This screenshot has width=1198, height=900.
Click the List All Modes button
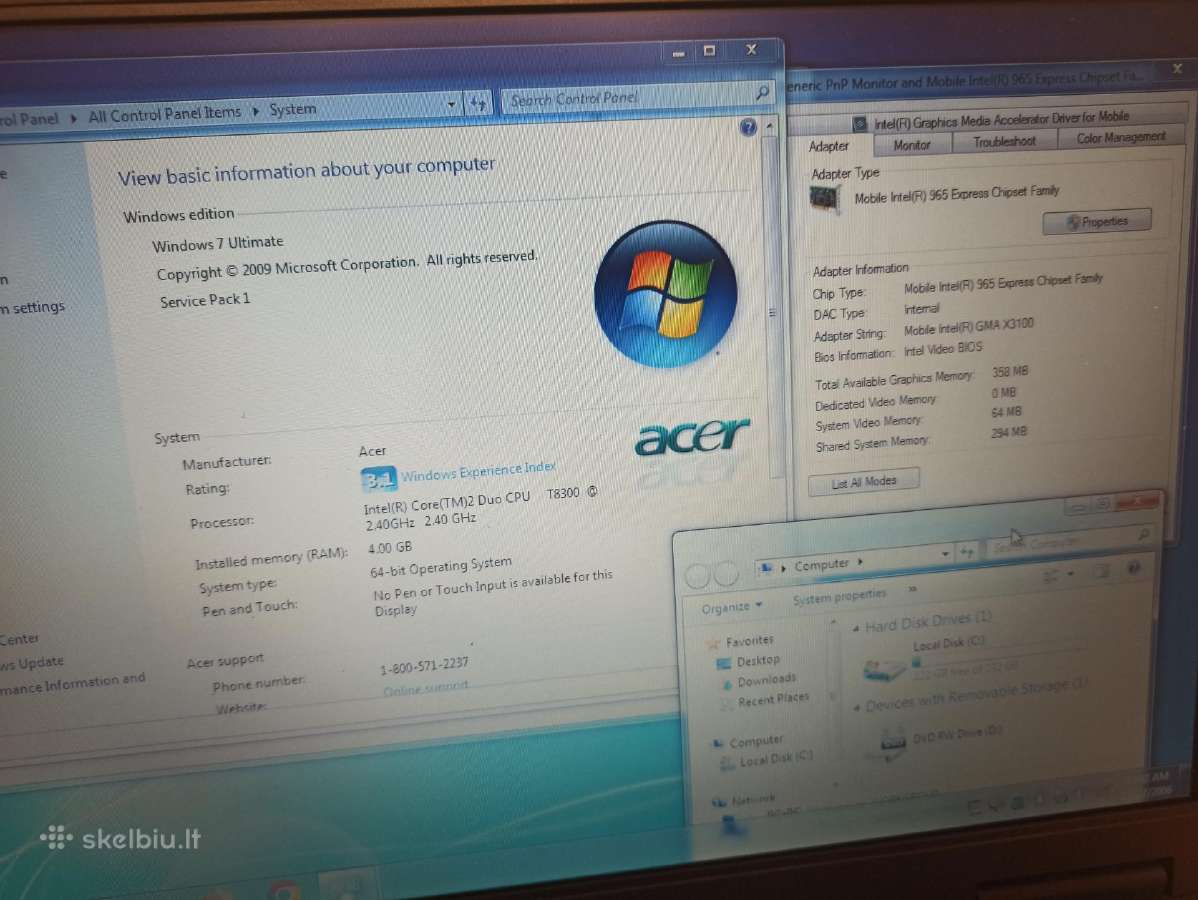(863, 482)
